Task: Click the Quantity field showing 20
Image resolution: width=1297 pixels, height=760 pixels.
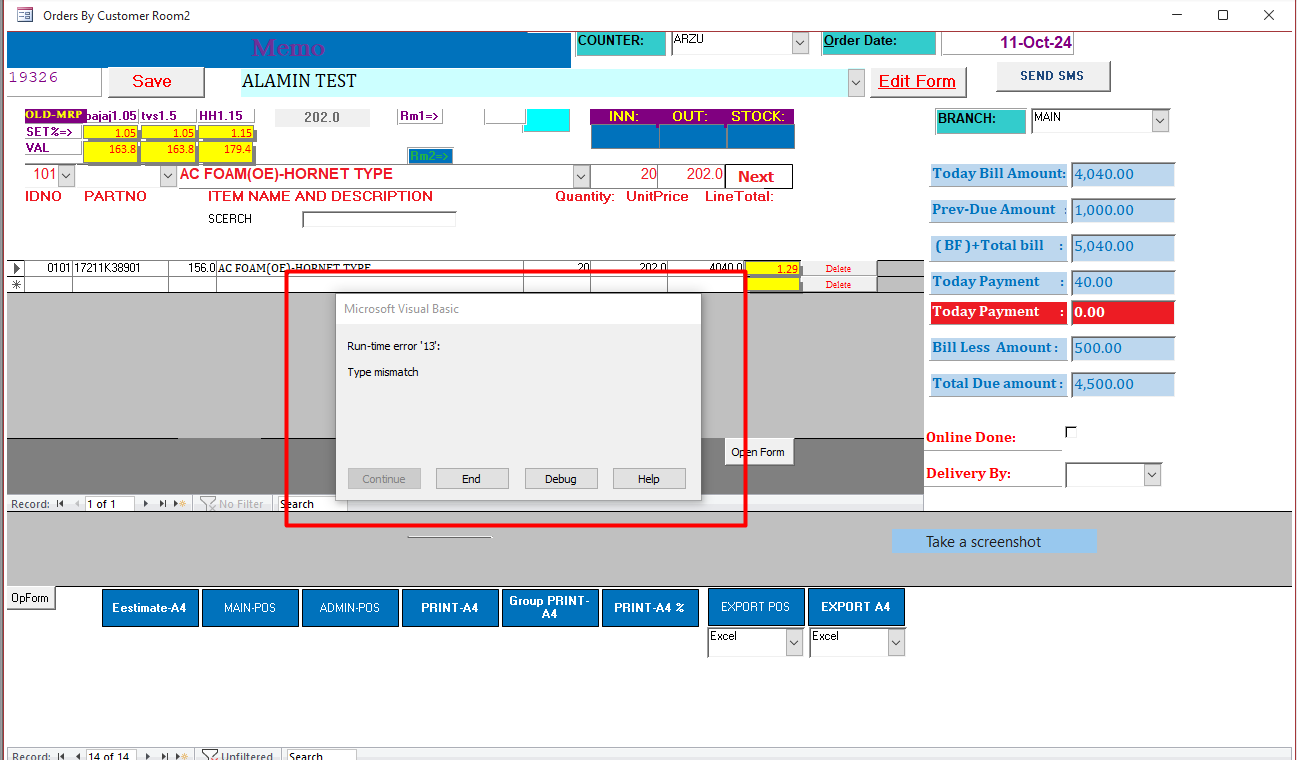Action: 625,175
